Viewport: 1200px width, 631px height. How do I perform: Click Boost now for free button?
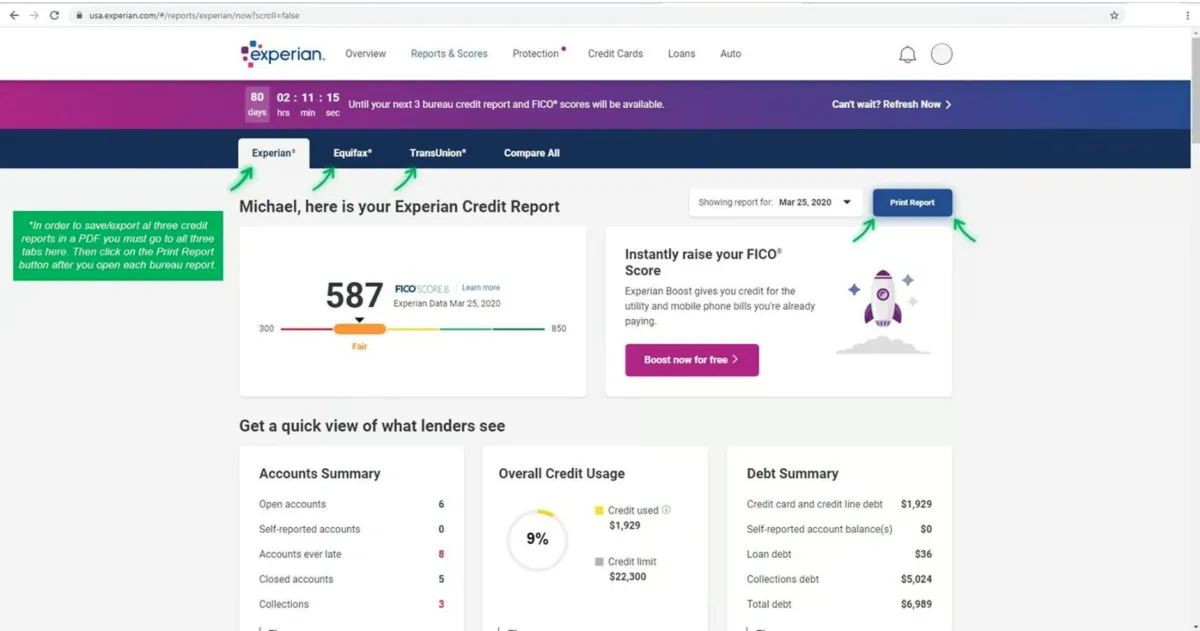692,360
